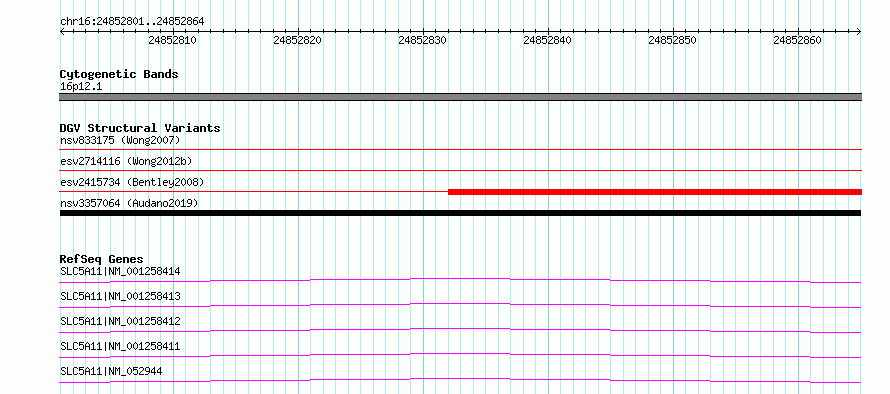
Task: Click magenta gene line for NM_001258413
Action: tap(460, 305)
